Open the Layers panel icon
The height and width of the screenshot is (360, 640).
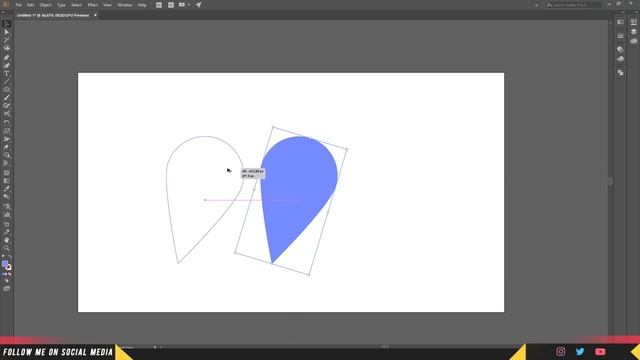coord(633,31)
